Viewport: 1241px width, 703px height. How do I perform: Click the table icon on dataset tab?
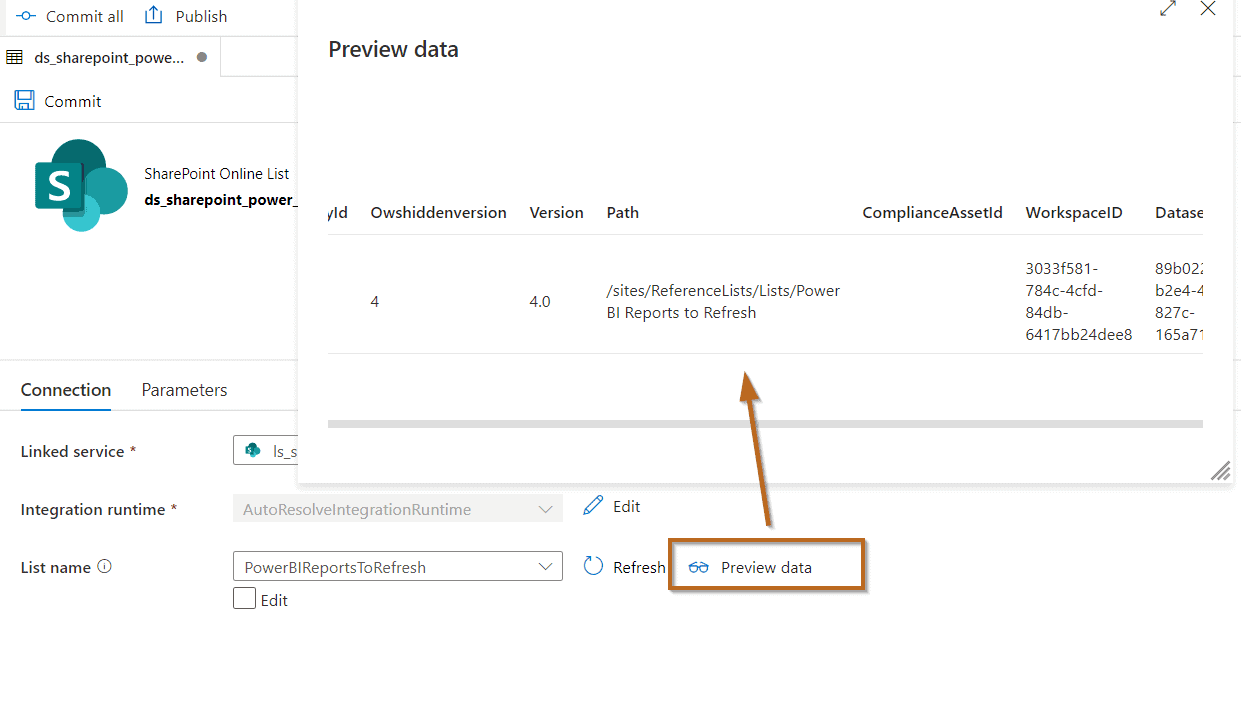tap(15, 57)
